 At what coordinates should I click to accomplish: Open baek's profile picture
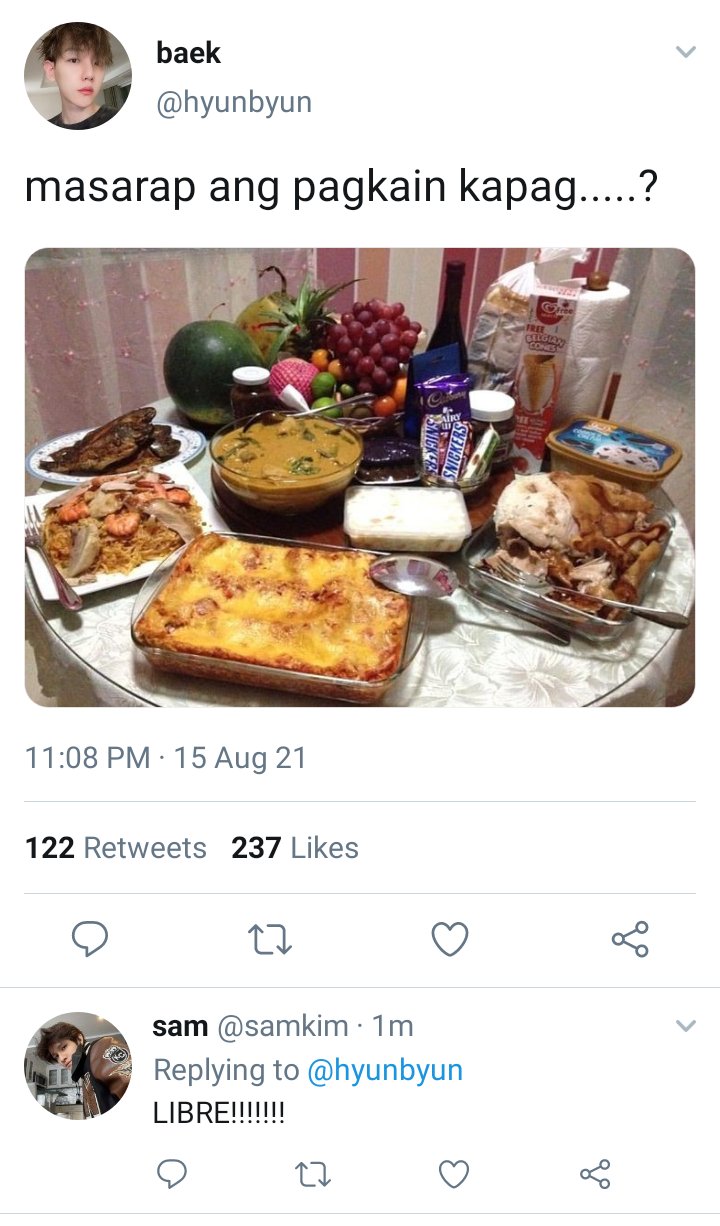(x=78, y=76)
